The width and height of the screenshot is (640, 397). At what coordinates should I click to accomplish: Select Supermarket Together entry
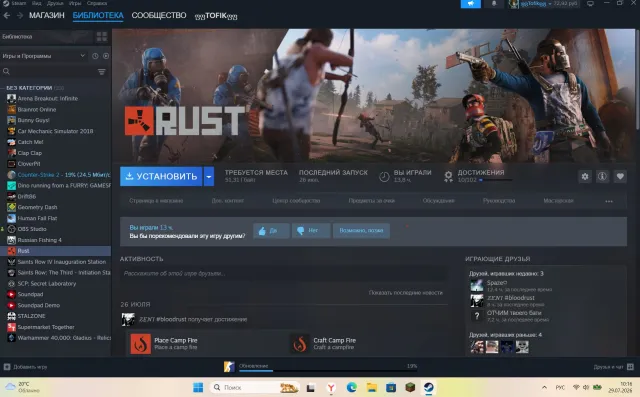coord(46,327)
